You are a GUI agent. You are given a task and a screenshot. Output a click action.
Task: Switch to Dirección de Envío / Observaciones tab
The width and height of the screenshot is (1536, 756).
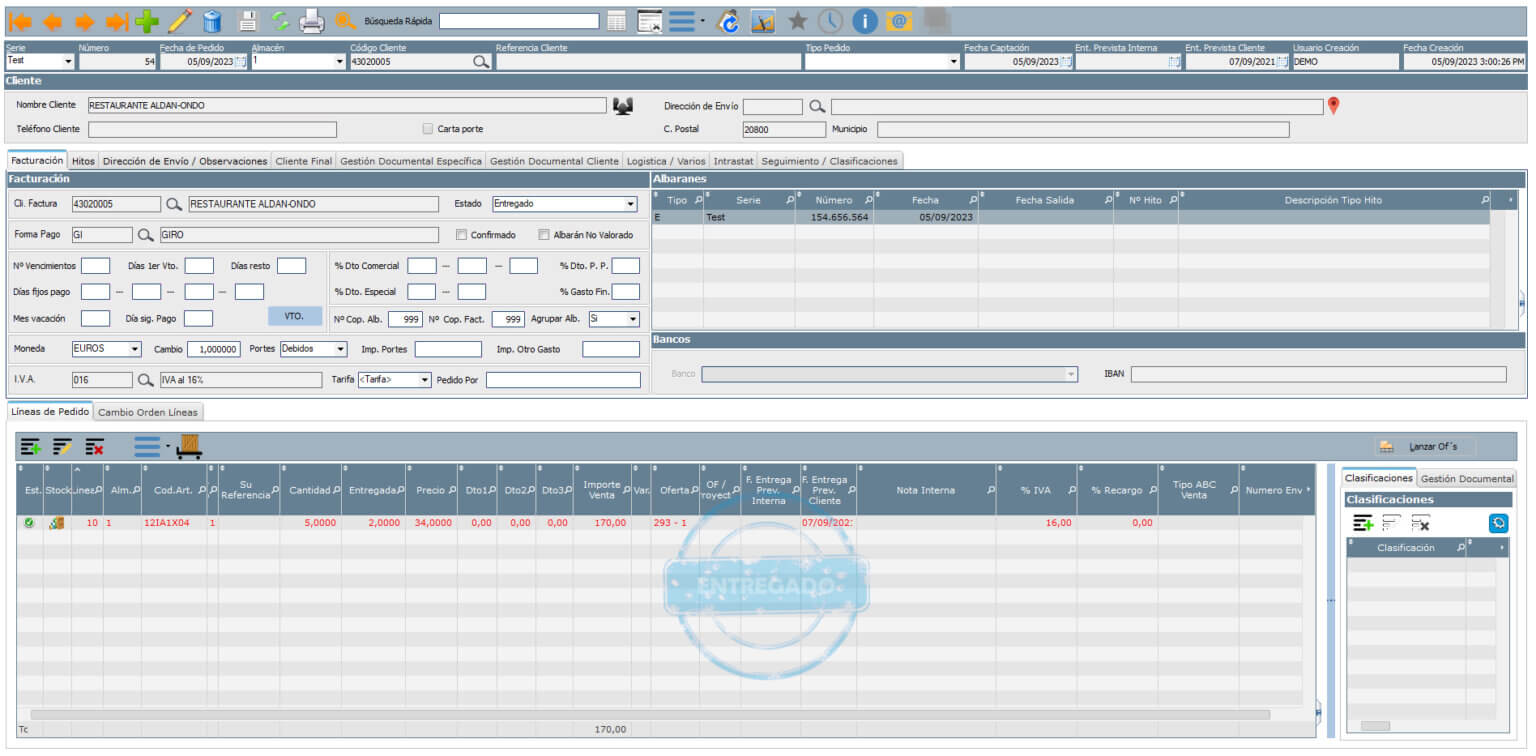point(185,160)
